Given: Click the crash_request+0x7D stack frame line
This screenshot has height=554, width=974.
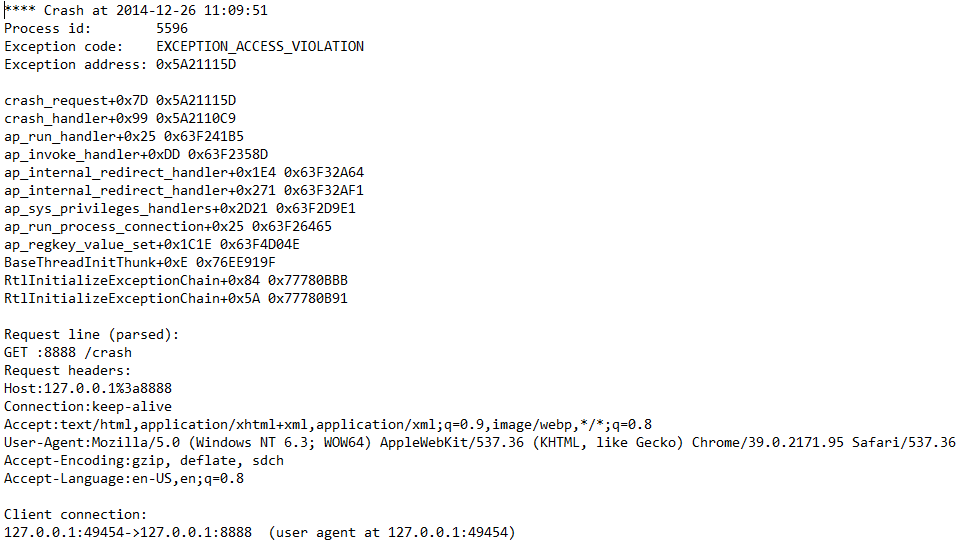Looking at the screenshot, I should (120, 101).
